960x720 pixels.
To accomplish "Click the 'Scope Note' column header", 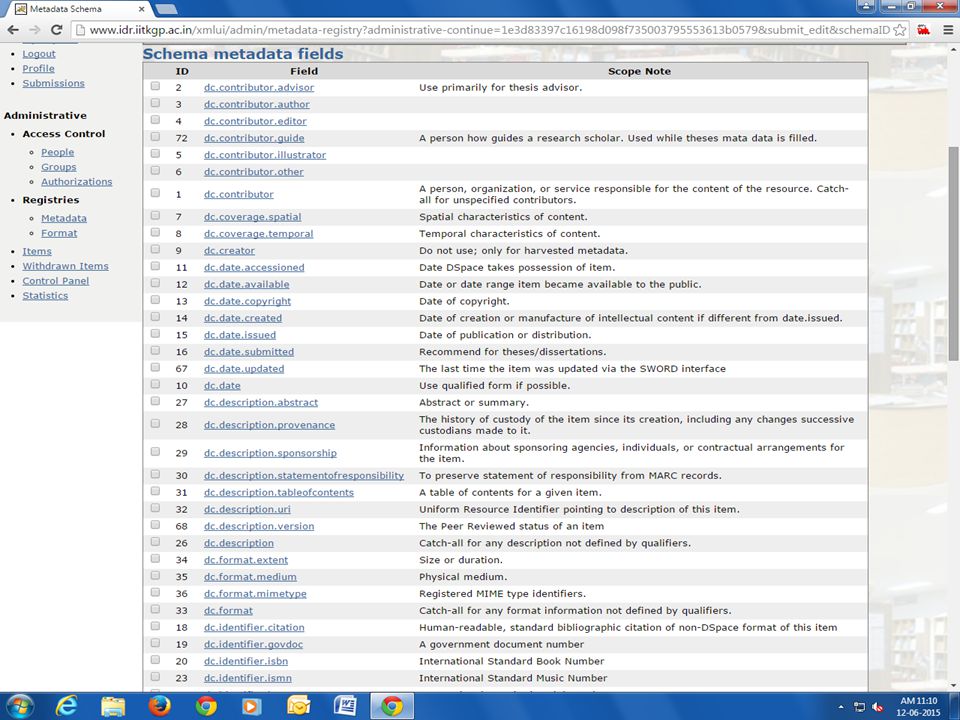I will tap(639, 71).
